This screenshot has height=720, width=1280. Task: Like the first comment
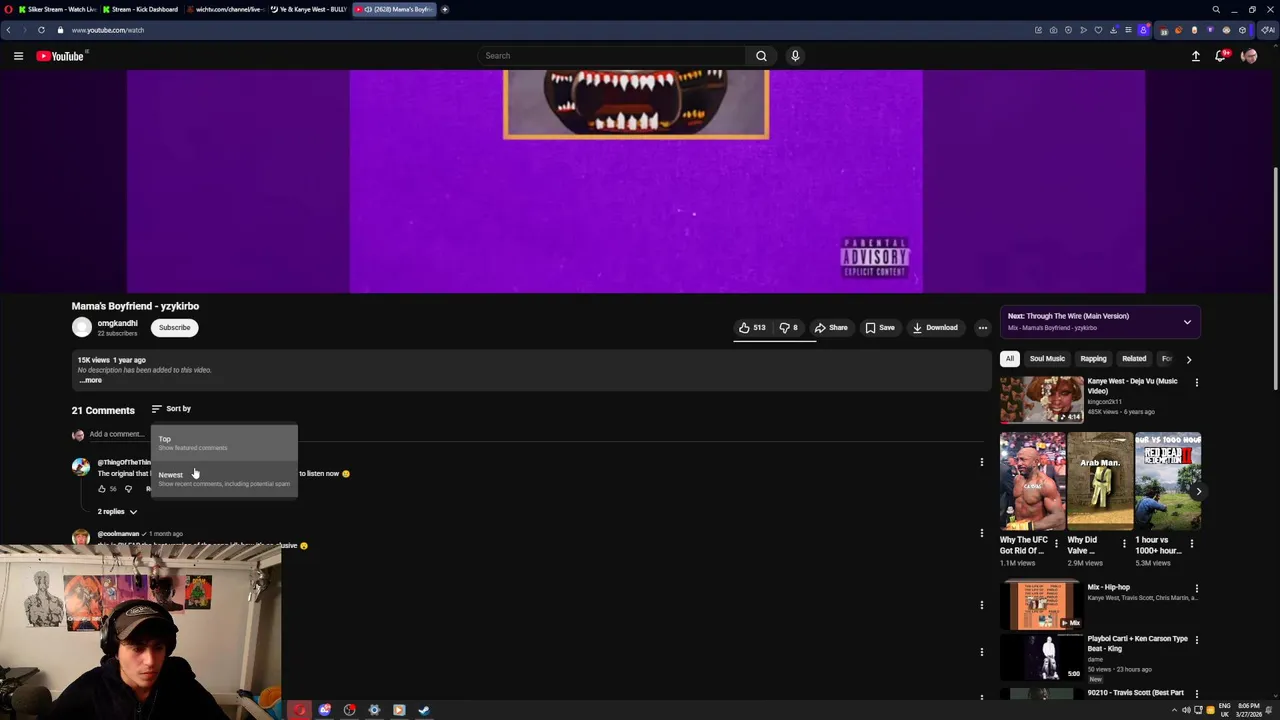coord(102,489)
